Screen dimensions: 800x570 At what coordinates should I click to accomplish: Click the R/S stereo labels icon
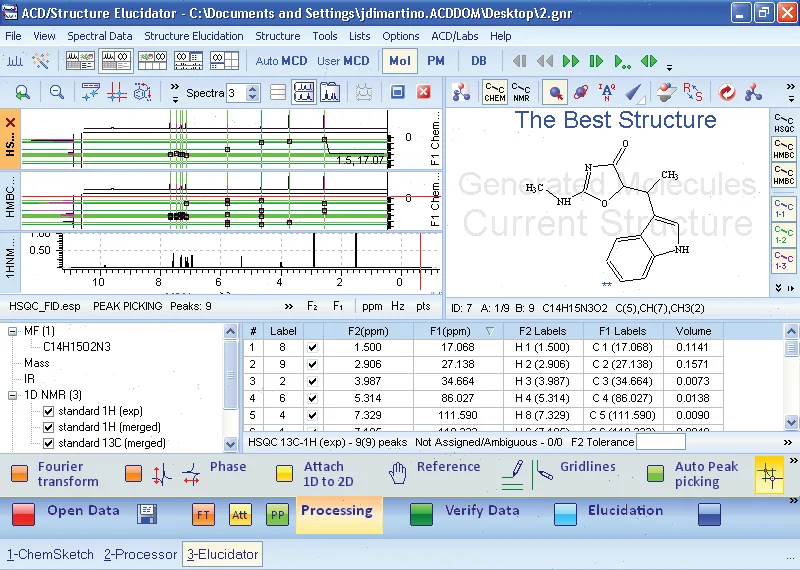[x=693, y=92]
